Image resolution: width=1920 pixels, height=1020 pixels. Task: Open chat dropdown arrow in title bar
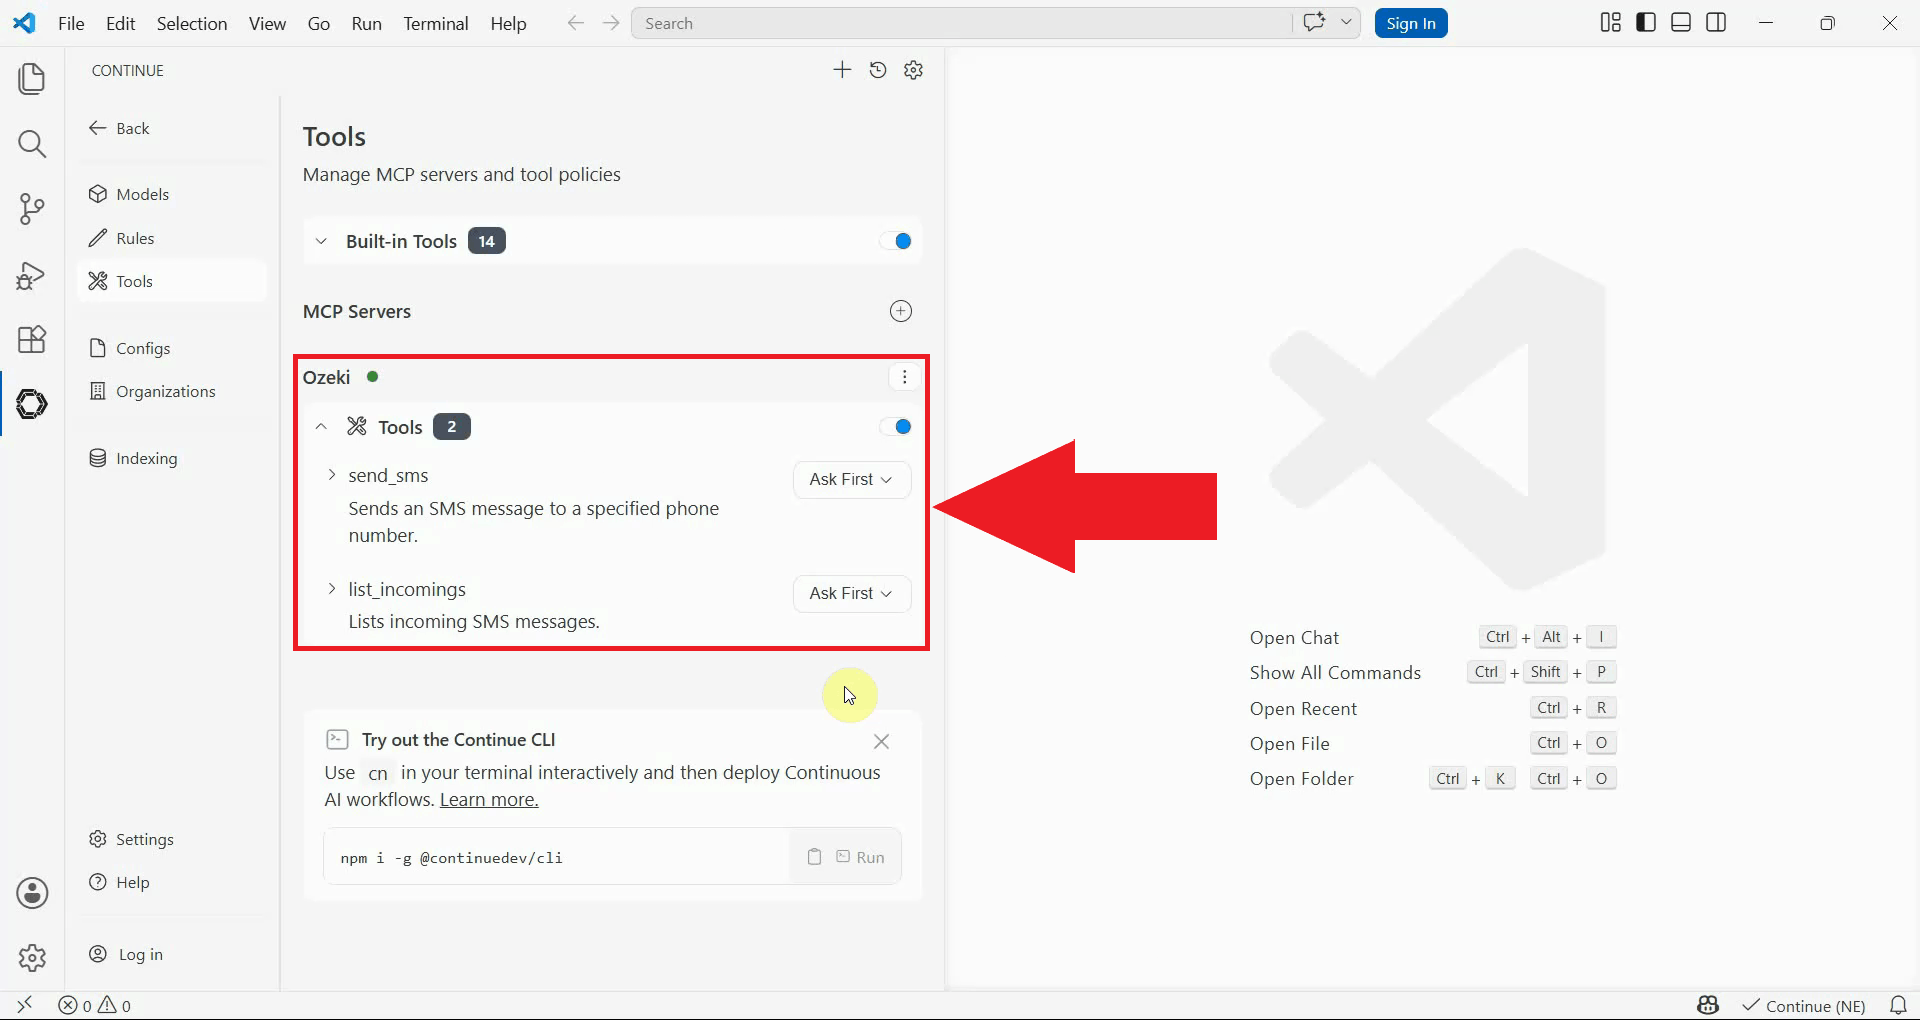pos(1346,23)
